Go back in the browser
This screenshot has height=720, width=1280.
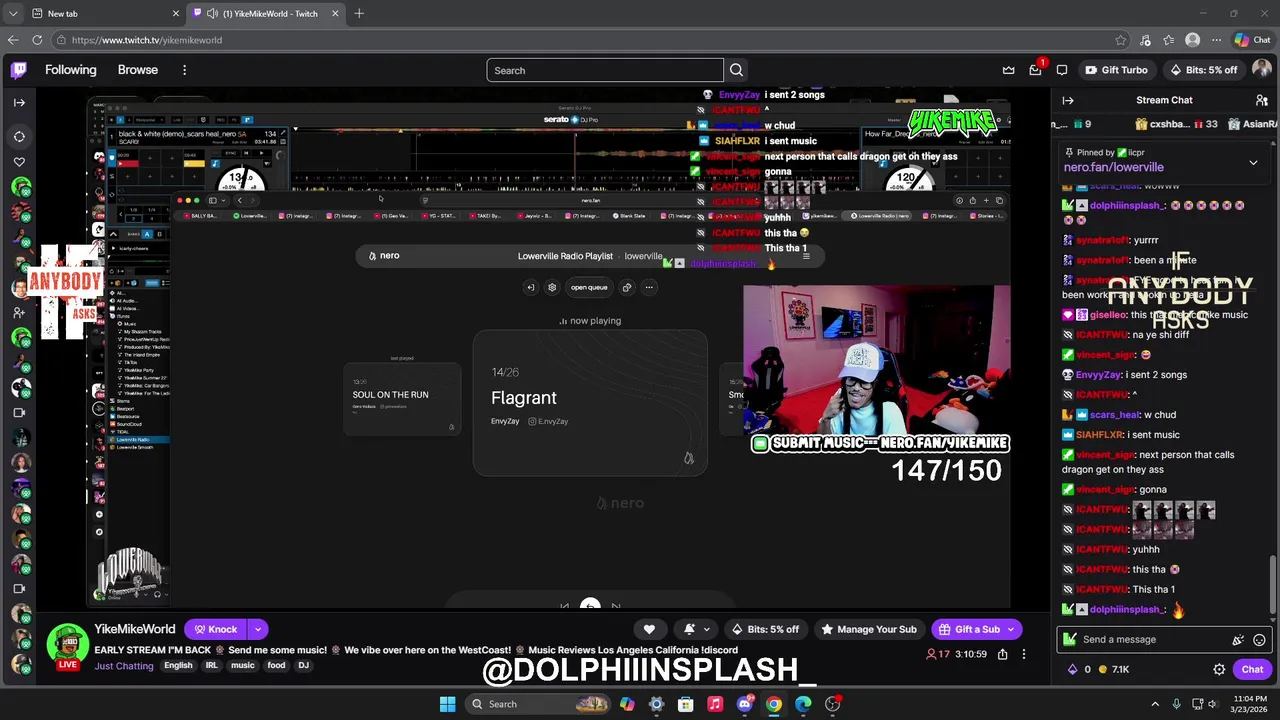tap(13, 40)
